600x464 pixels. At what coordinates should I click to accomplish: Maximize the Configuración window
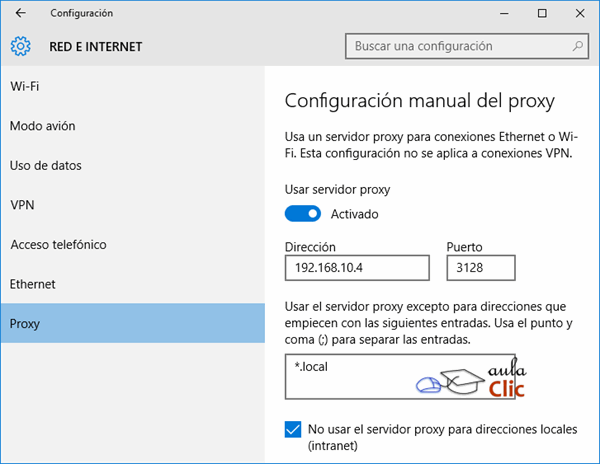[x=542, y=13]
